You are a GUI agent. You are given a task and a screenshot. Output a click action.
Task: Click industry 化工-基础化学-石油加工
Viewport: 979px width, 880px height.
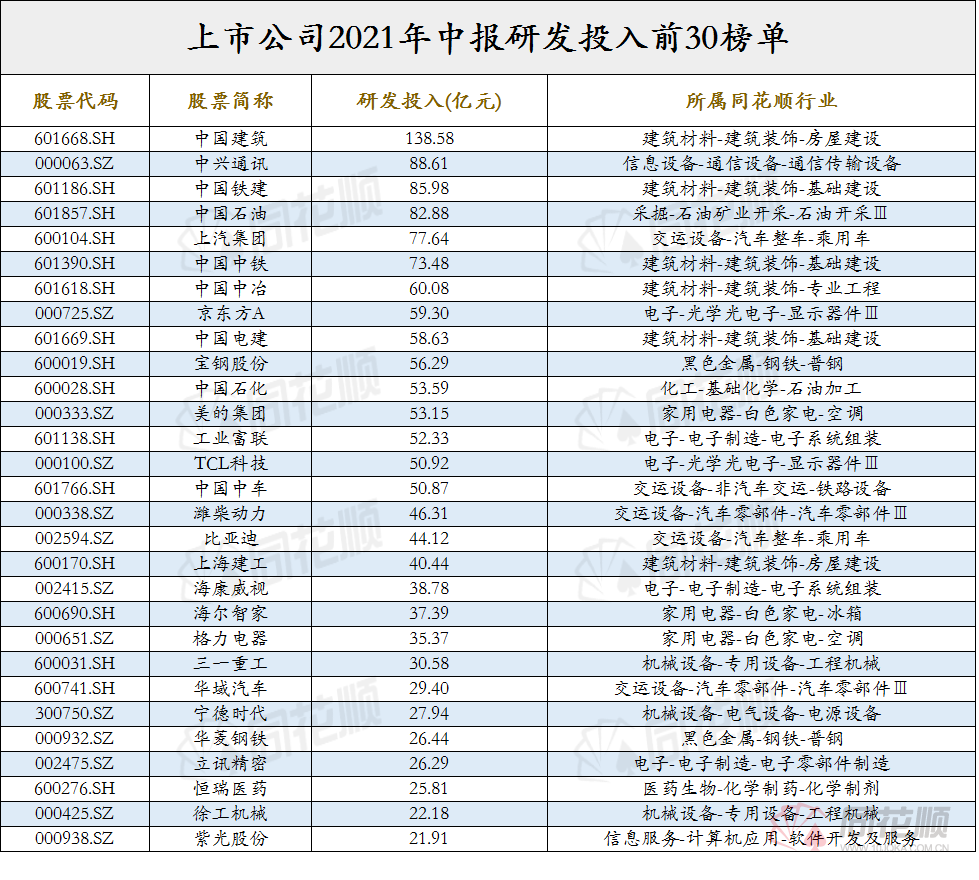point(761,388)
